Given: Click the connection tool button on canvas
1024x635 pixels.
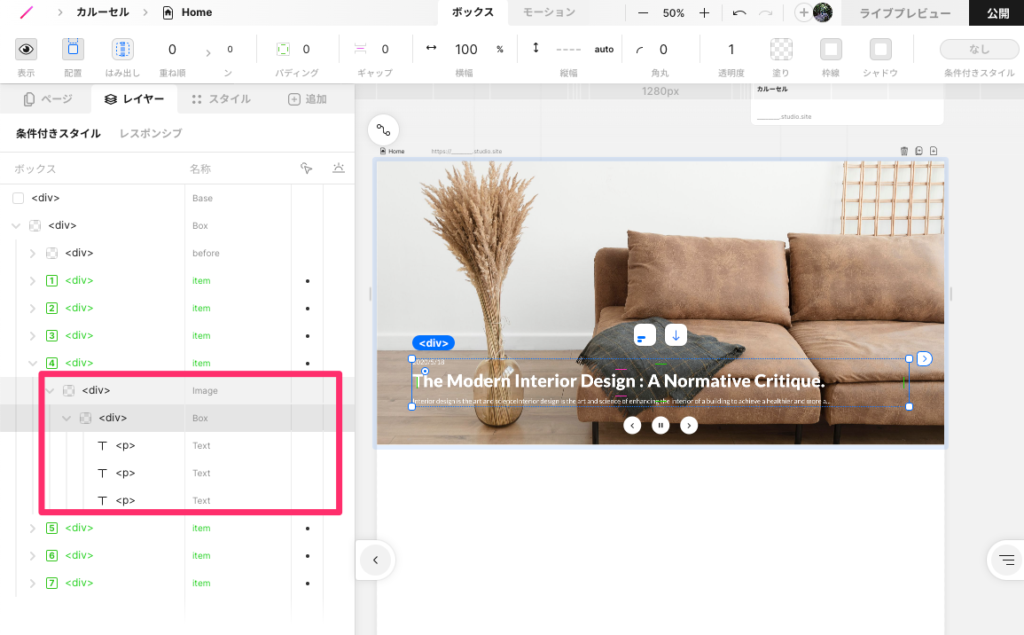Looking at the screenshot, I should [x=383, y=130].
